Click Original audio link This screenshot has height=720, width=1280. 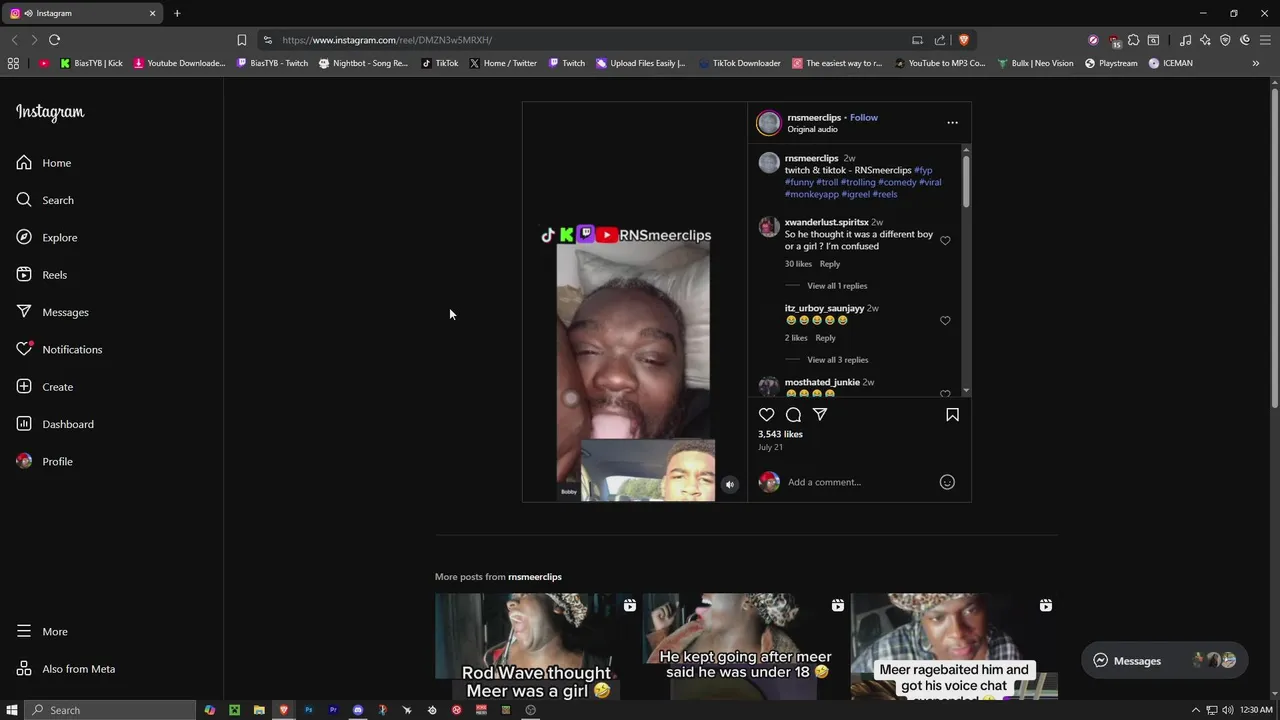[x=812, y=129]
